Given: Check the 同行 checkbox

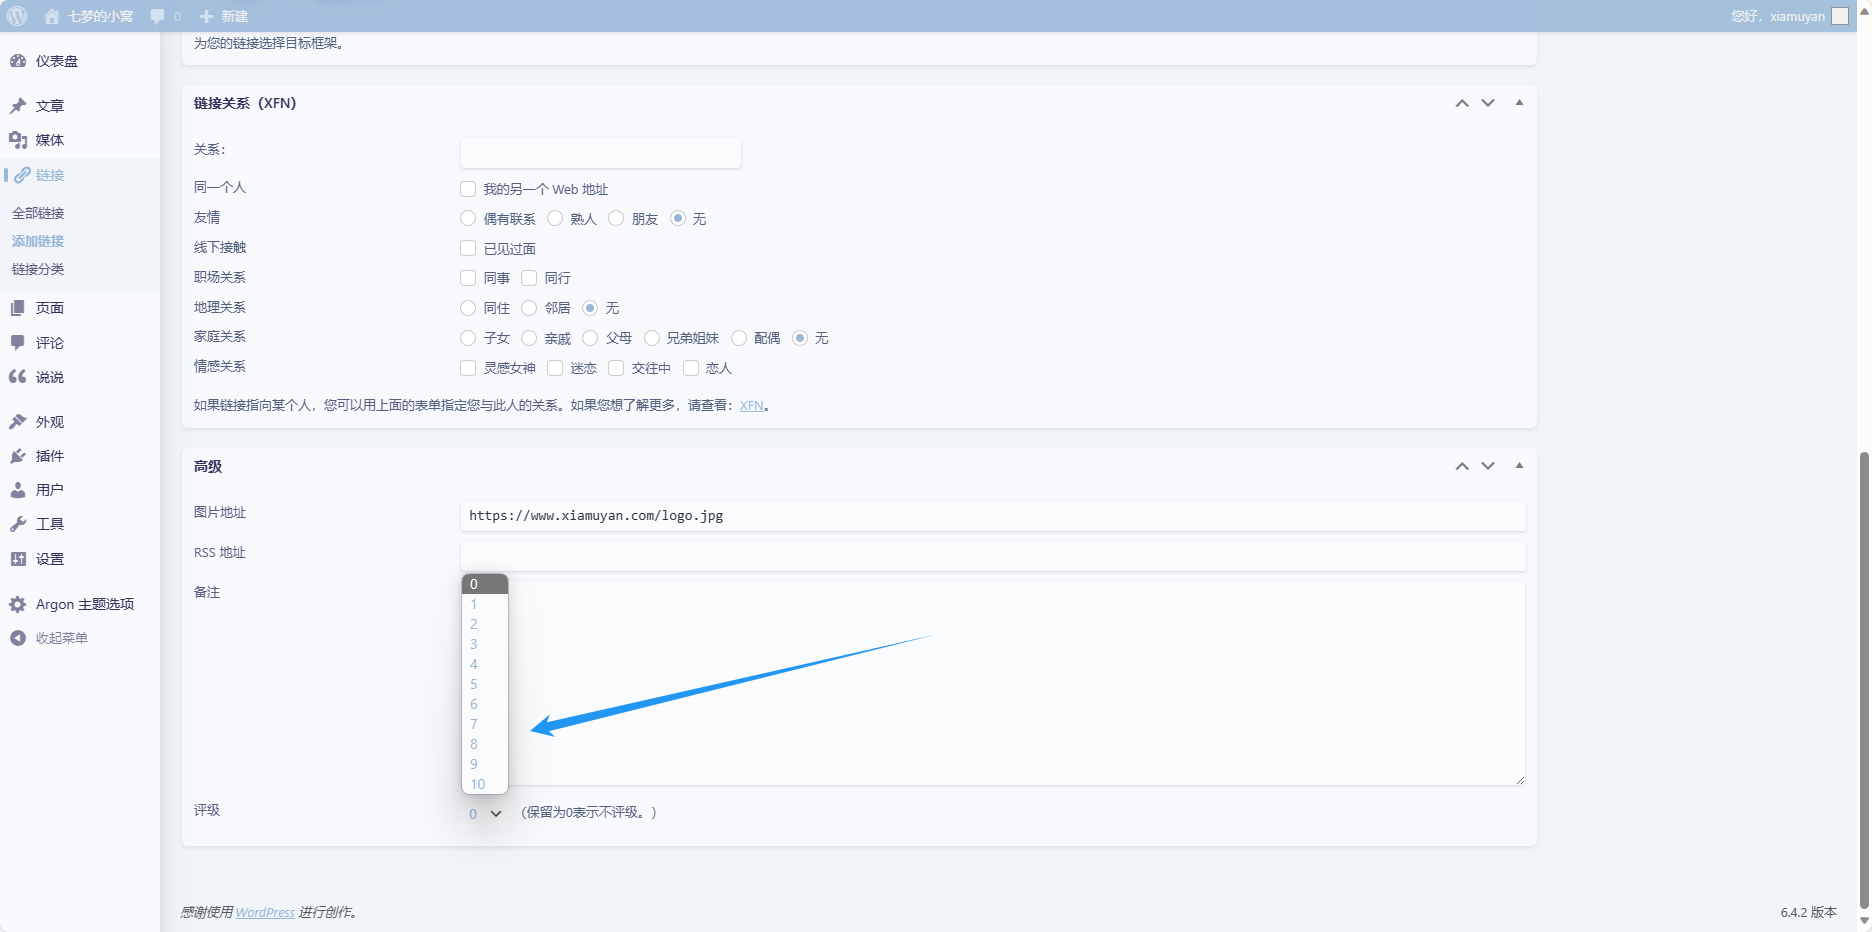Looking at the screenshot, I should click(x=529, y=278).
